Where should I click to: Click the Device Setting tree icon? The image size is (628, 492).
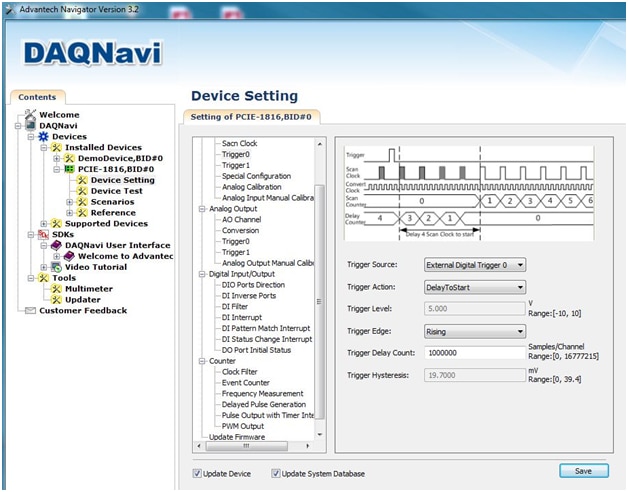point(82,180)
